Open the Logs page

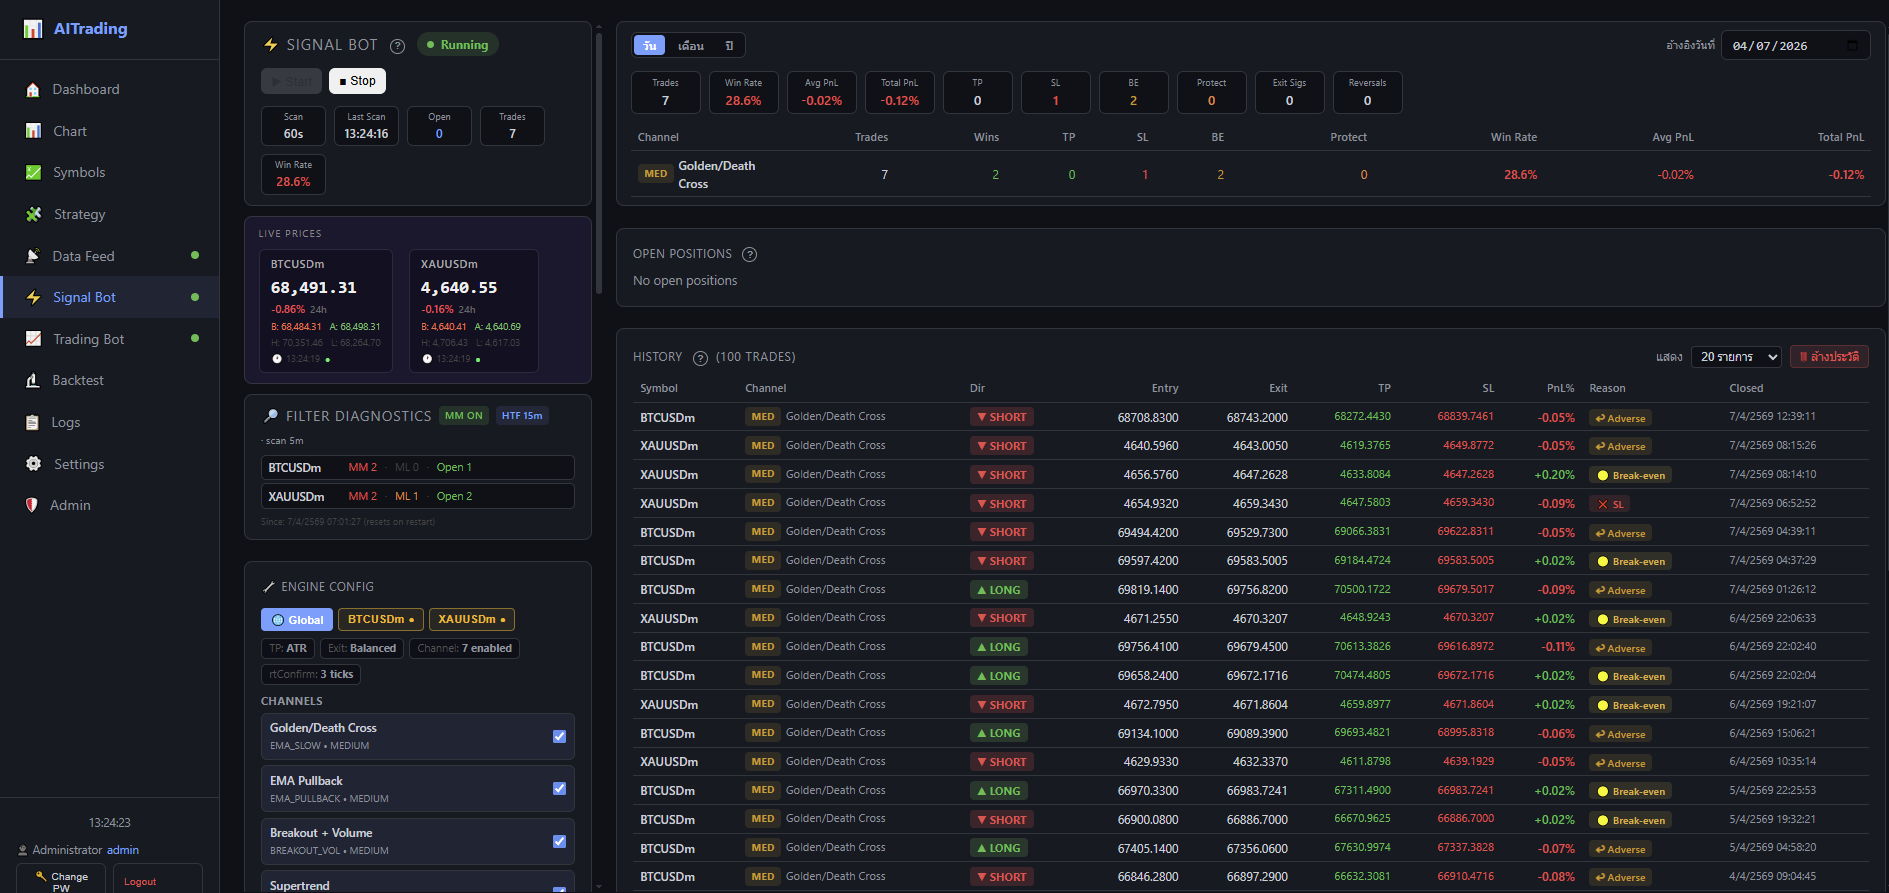pos(109,423)
